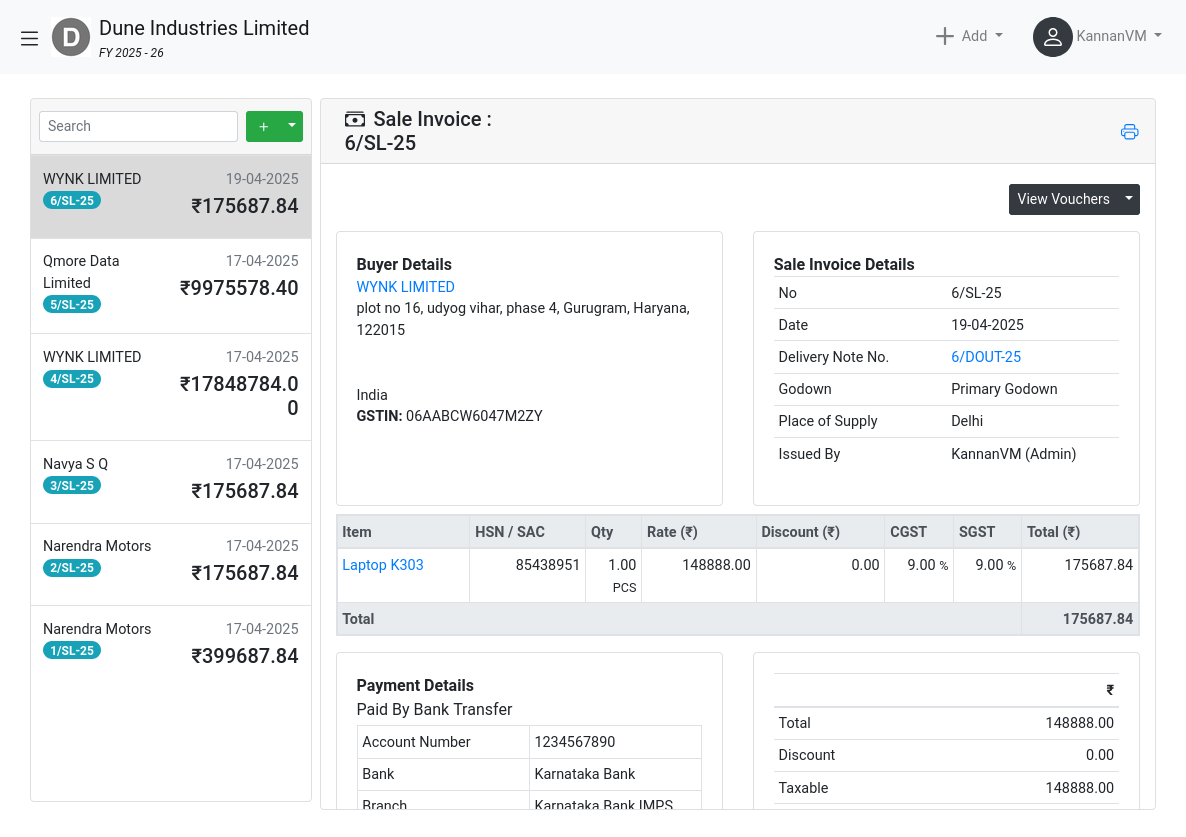1186x837 pixels.
Task: Select the 2/SL-25 Narendra Motors invoice
Action: tap(171, 564)
